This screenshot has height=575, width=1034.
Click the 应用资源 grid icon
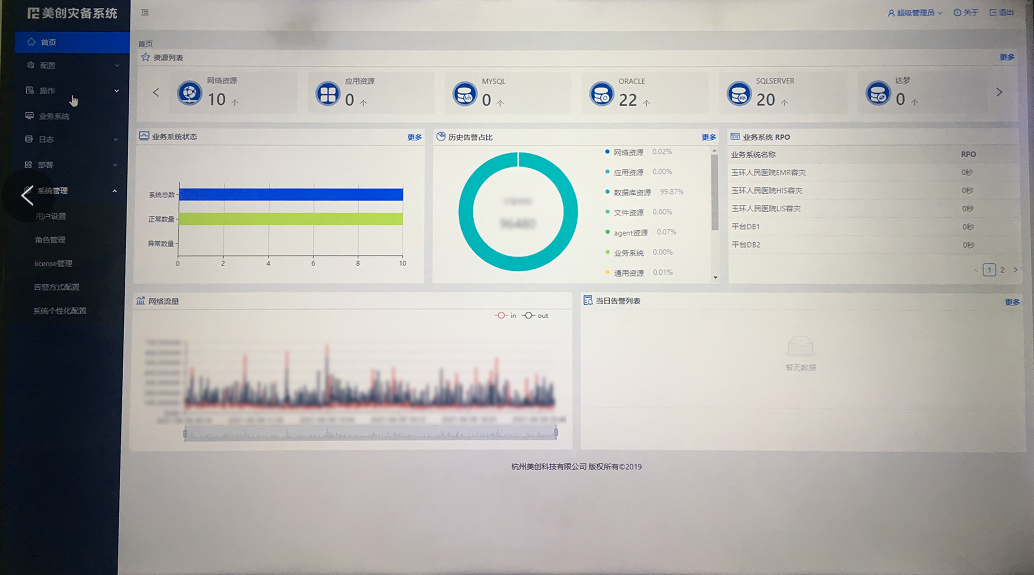coord(328,94)
